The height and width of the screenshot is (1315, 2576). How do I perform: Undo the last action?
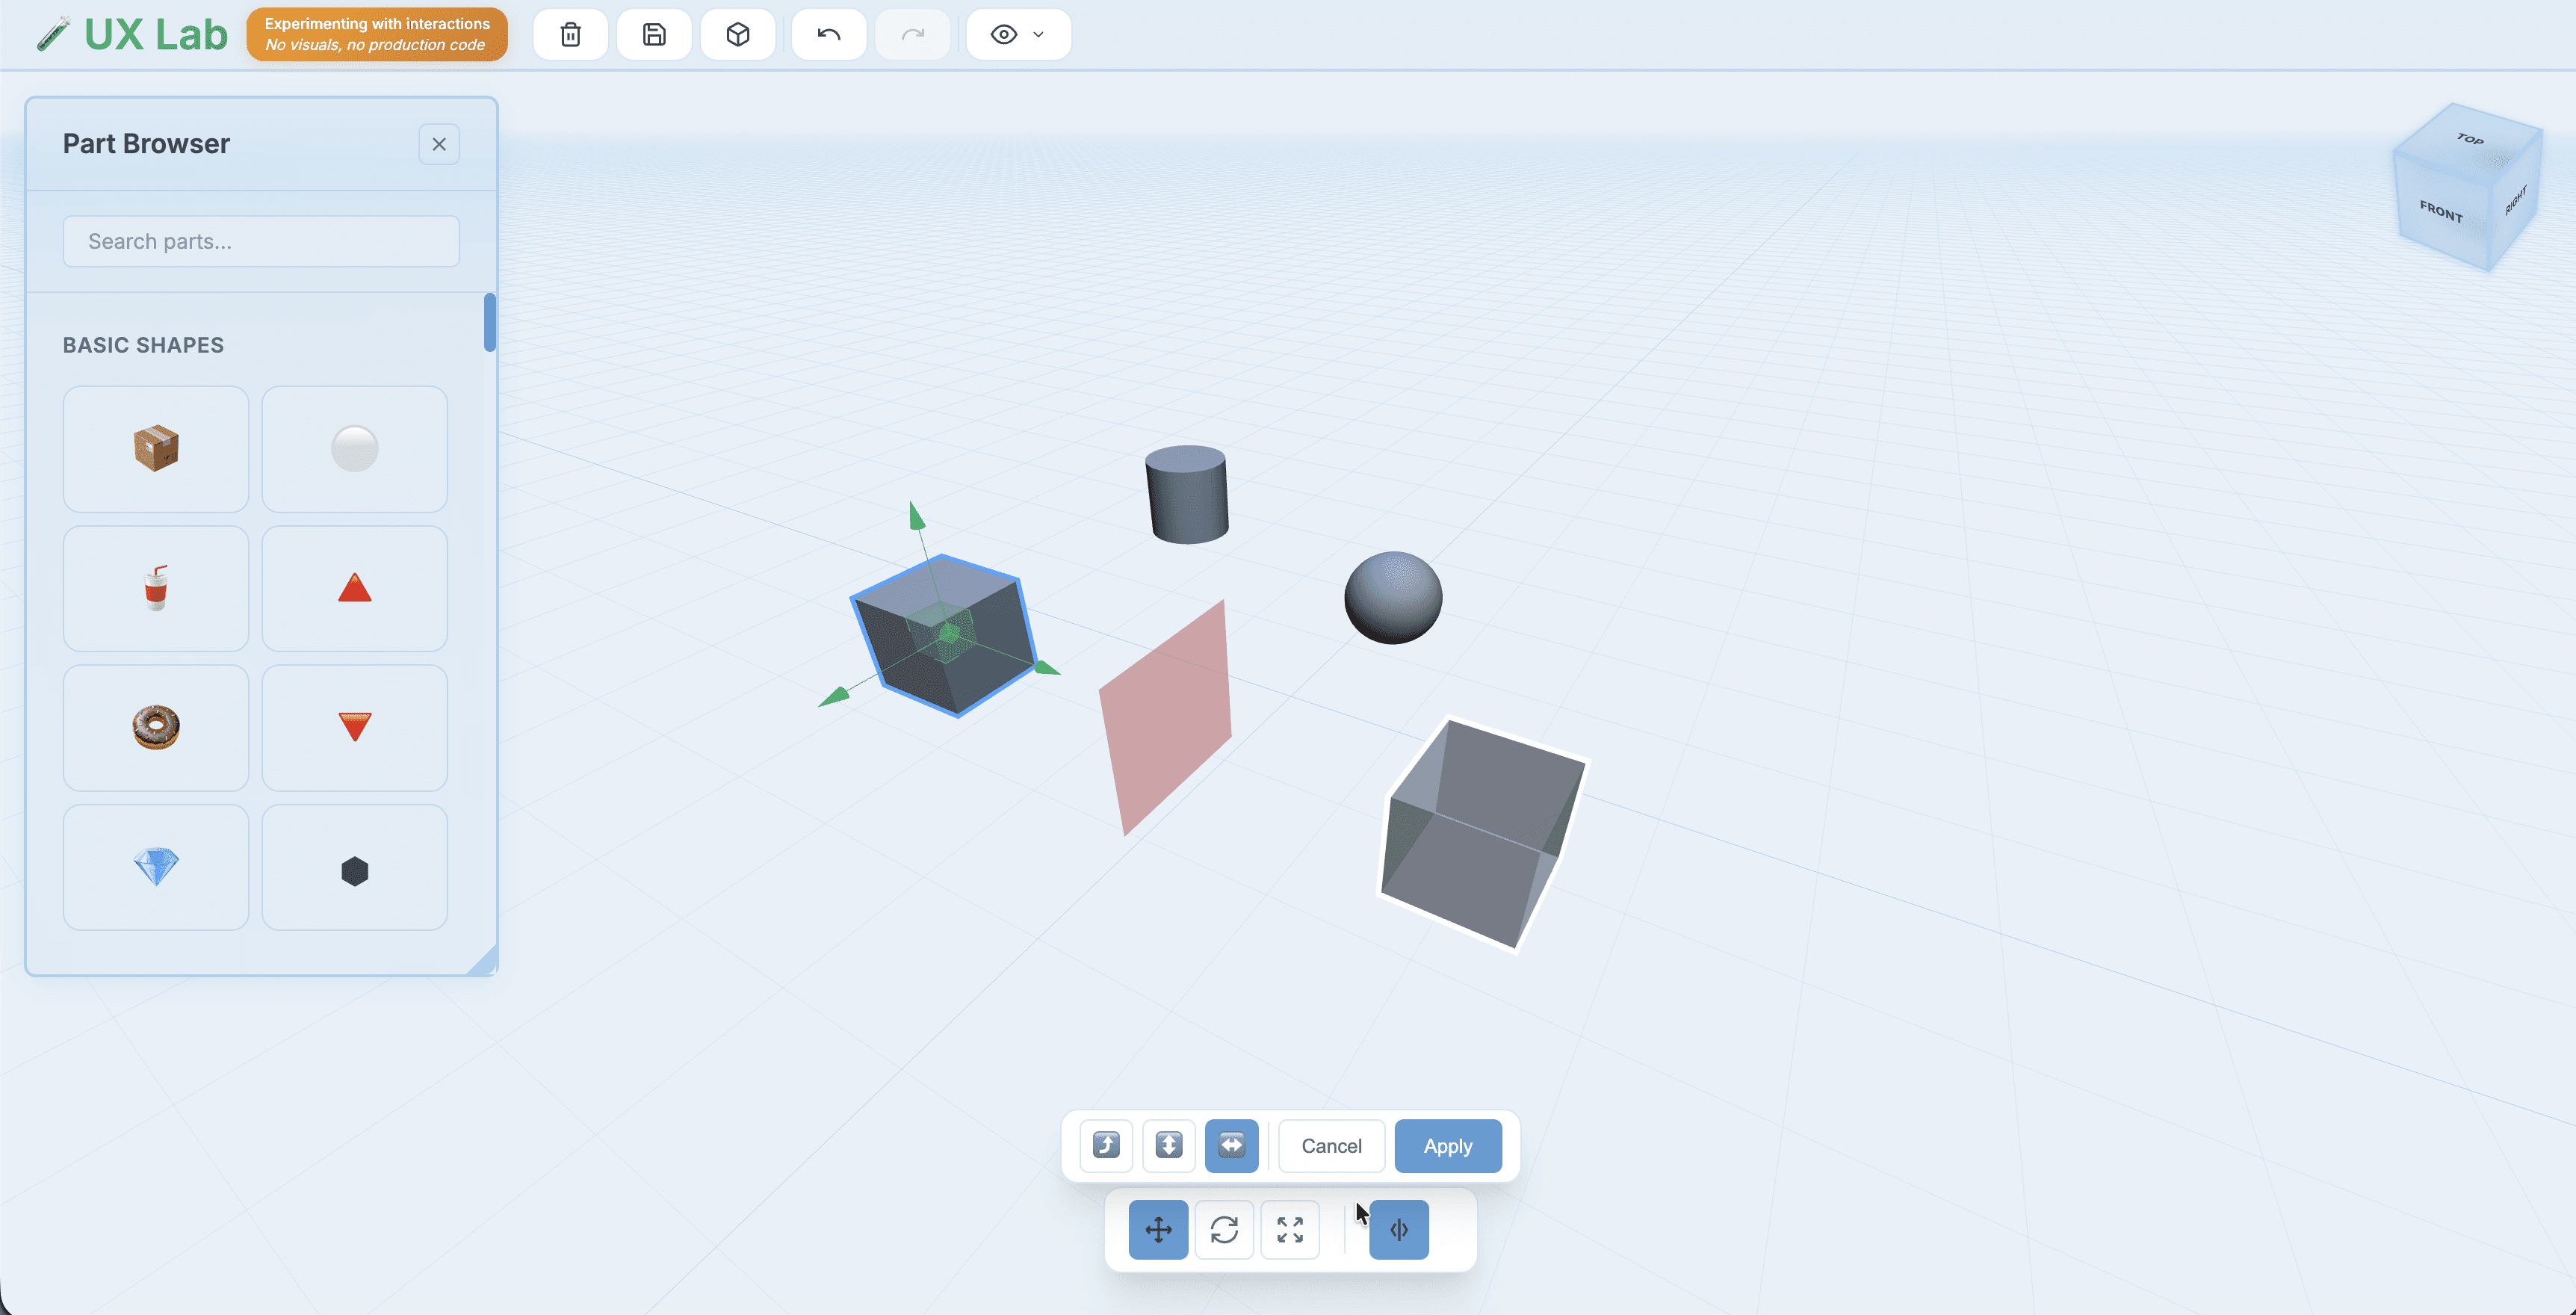pyautogui.click(x=828, y=35)
